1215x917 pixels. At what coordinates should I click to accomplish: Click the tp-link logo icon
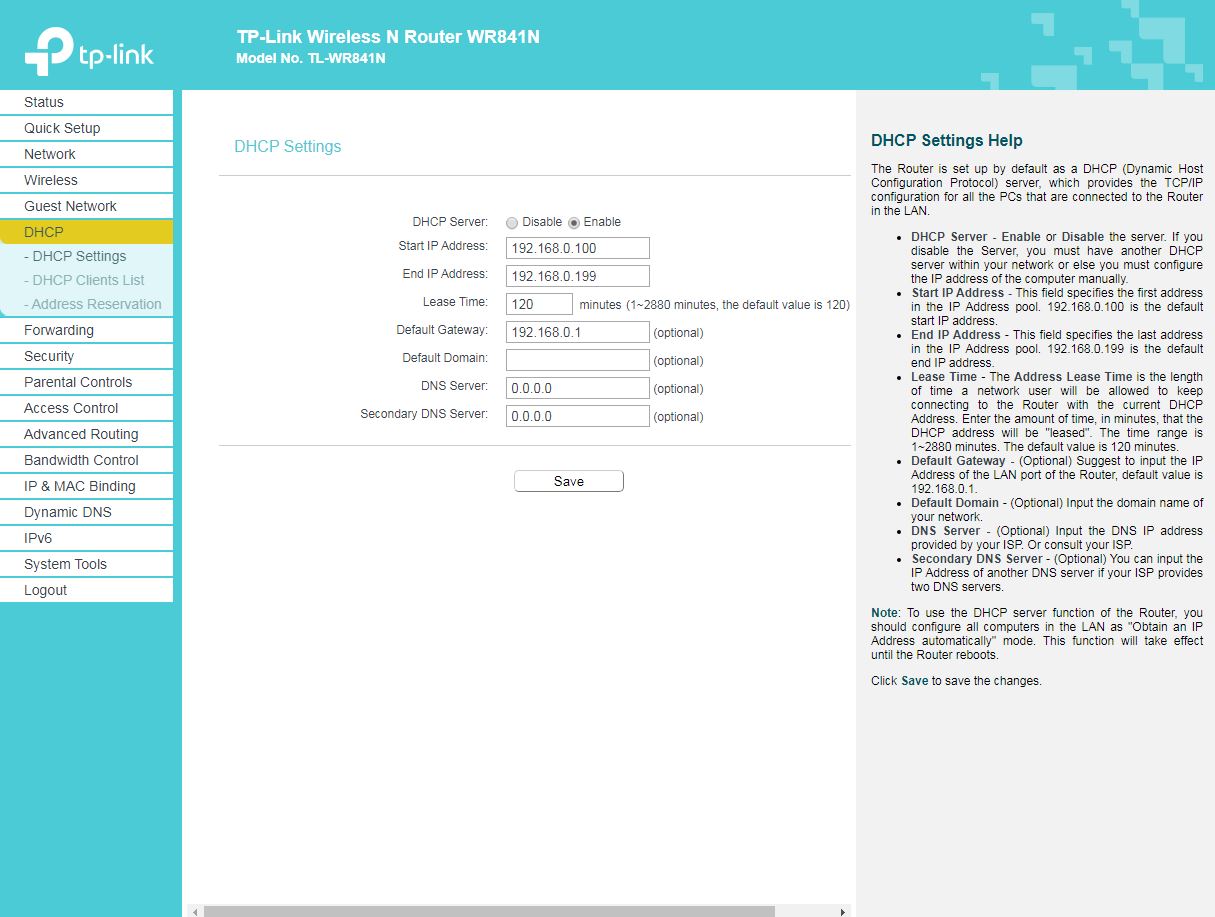47,52
